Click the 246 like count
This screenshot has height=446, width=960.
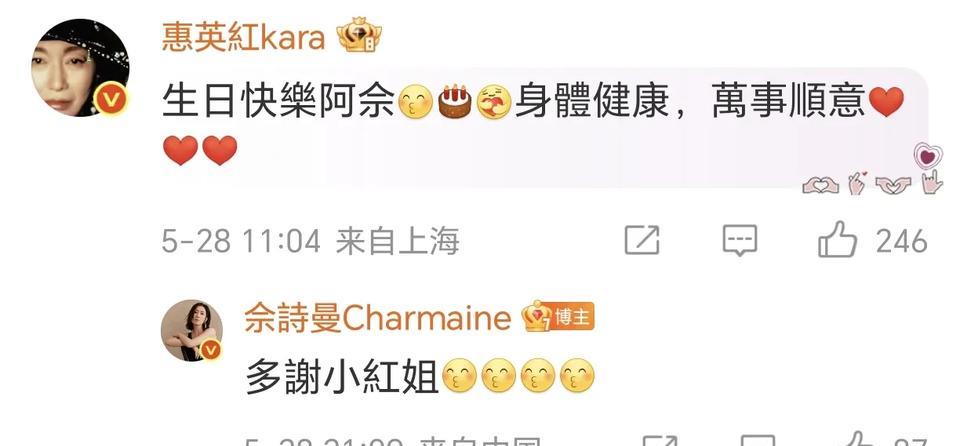(901, 241)
